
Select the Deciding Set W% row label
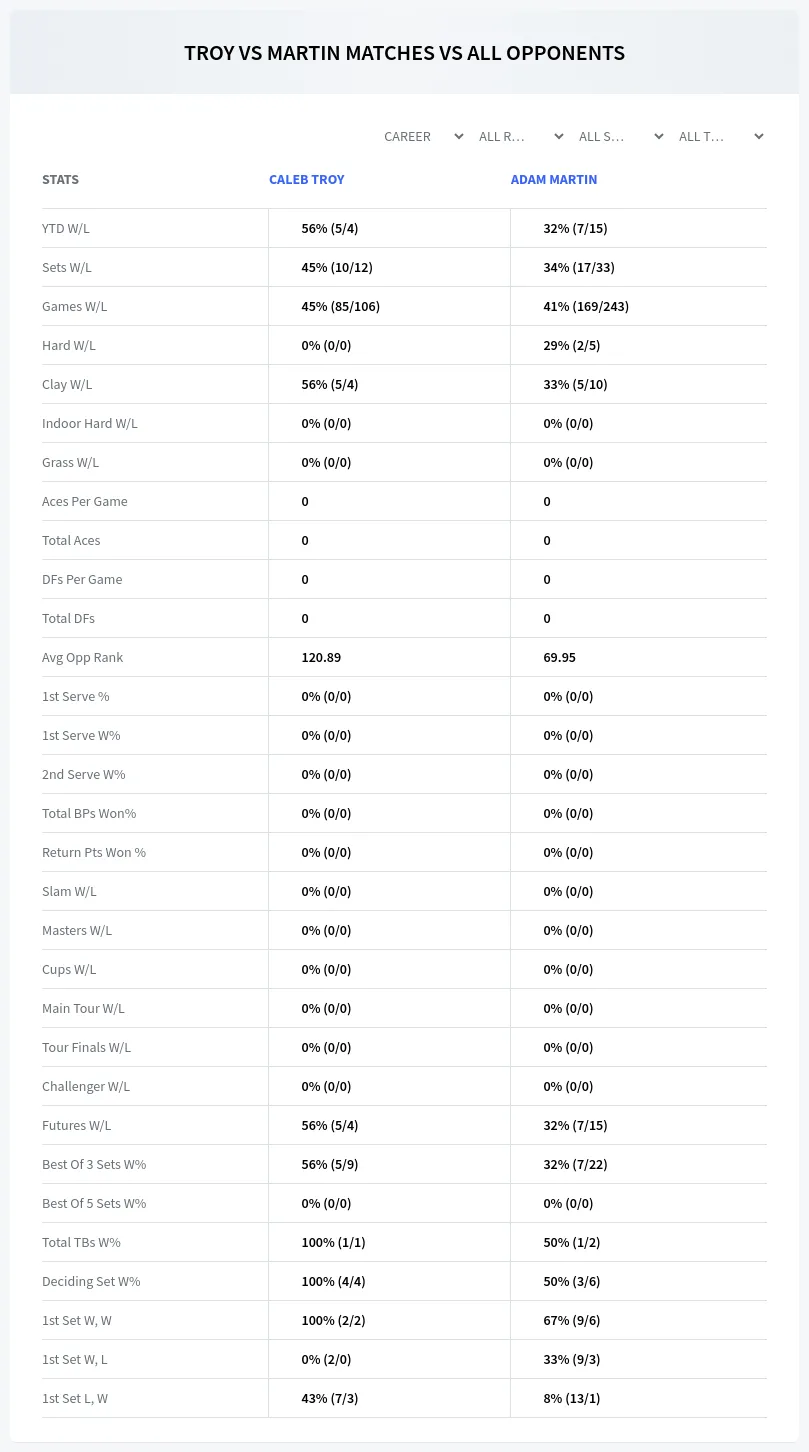tap(91, 1281)
